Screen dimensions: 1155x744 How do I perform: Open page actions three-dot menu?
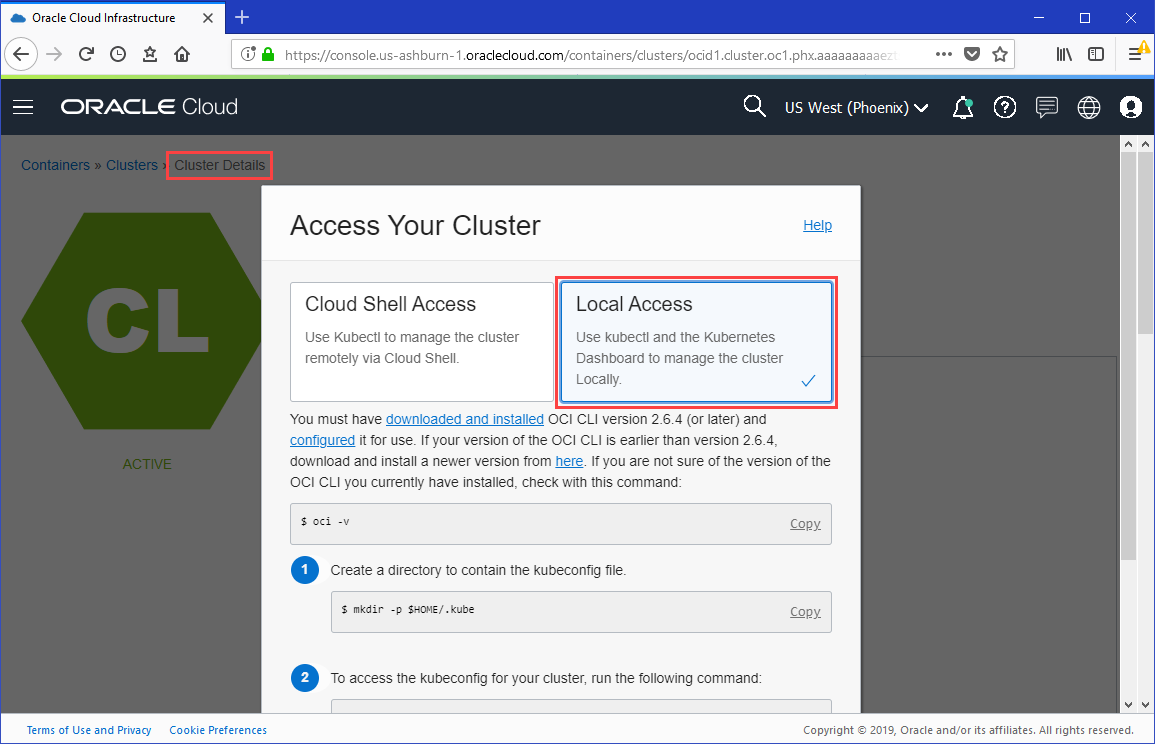point(944,55)
